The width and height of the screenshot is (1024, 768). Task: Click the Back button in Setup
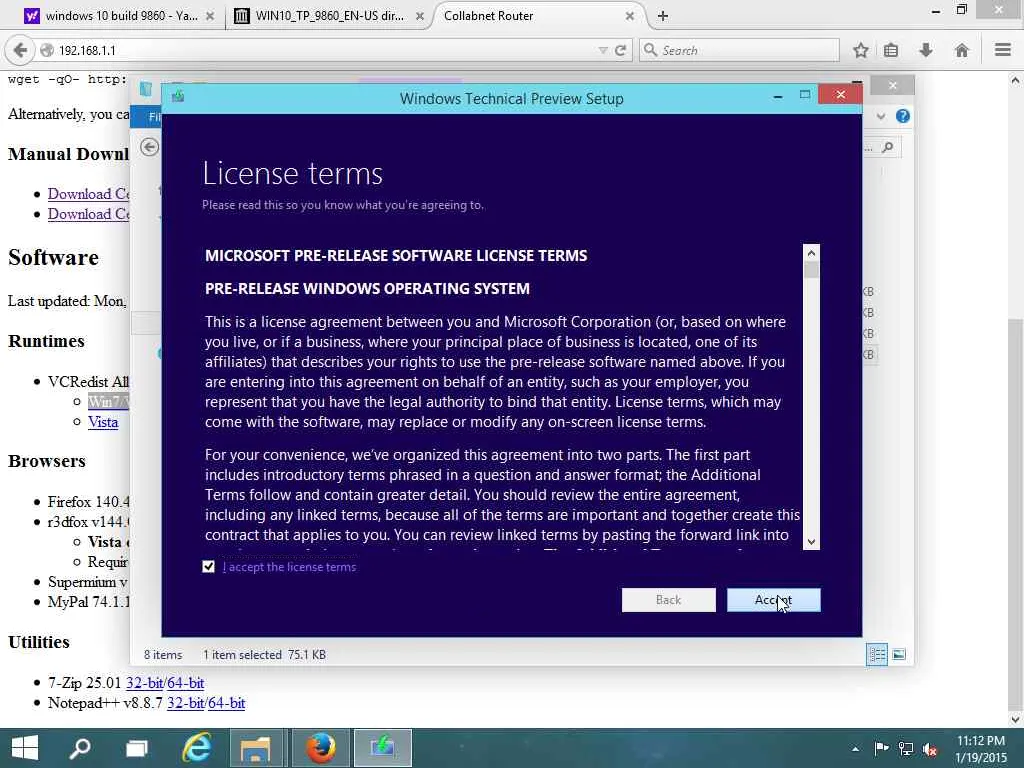click(668, 600)
